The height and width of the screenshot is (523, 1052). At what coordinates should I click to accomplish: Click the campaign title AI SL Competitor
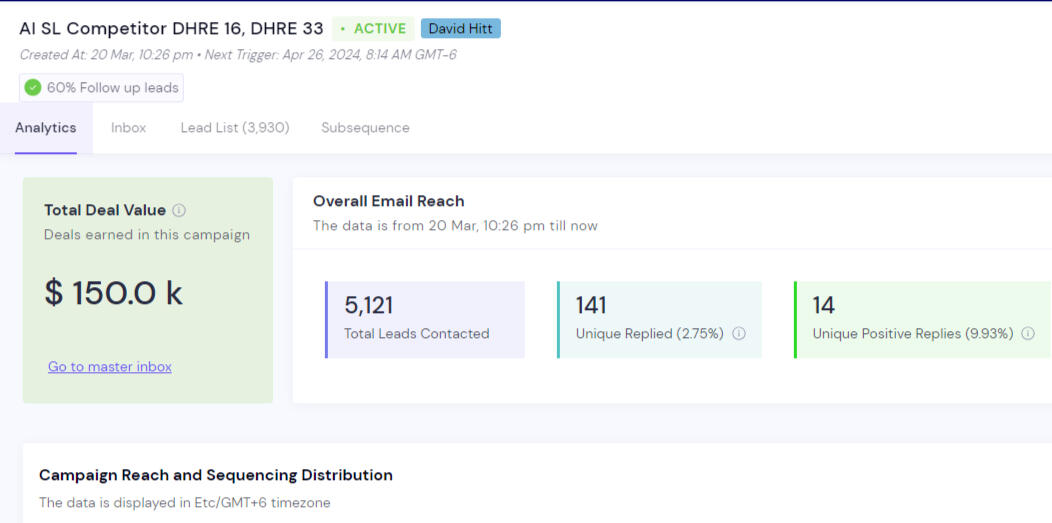[x=171, y=29]
